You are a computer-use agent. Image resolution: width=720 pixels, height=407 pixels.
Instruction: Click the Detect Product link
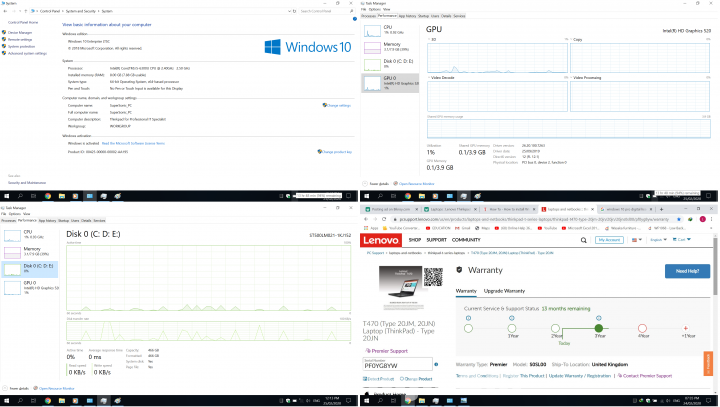click(378, 379)
